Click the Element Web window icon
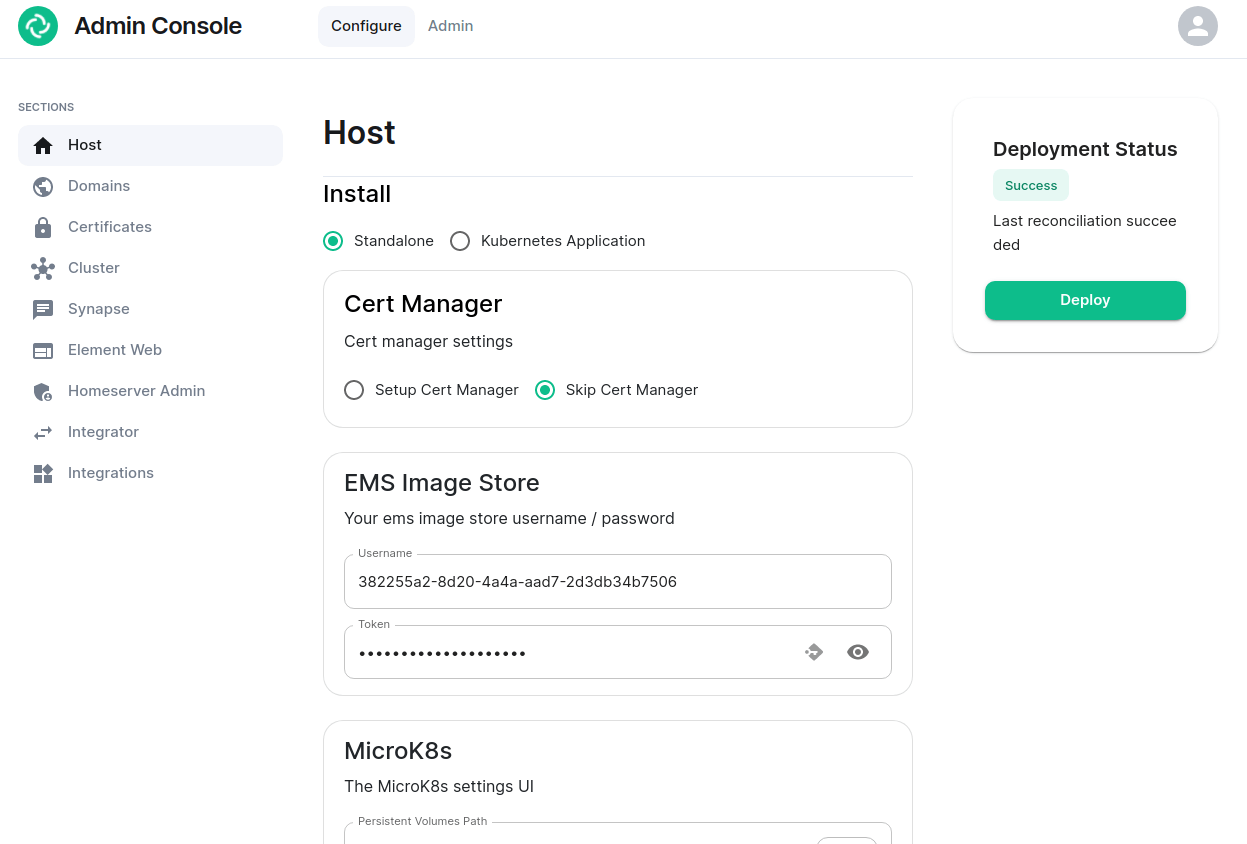 [x=43, y=351]
